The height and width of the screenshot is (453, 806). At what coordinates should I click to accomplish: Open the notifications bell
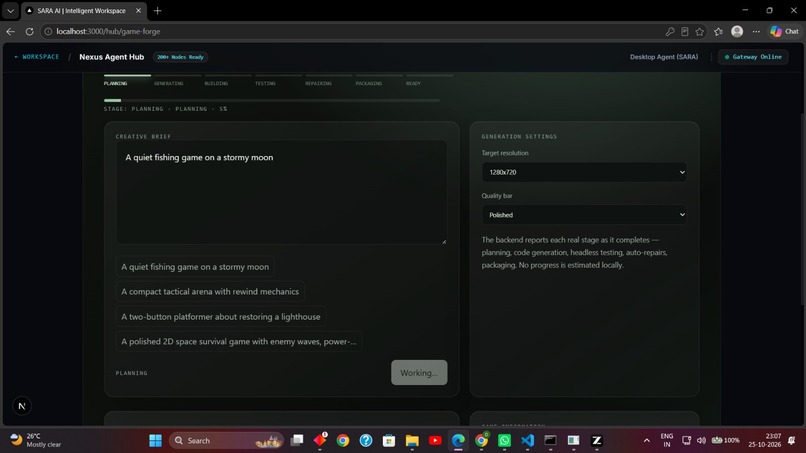792,441
